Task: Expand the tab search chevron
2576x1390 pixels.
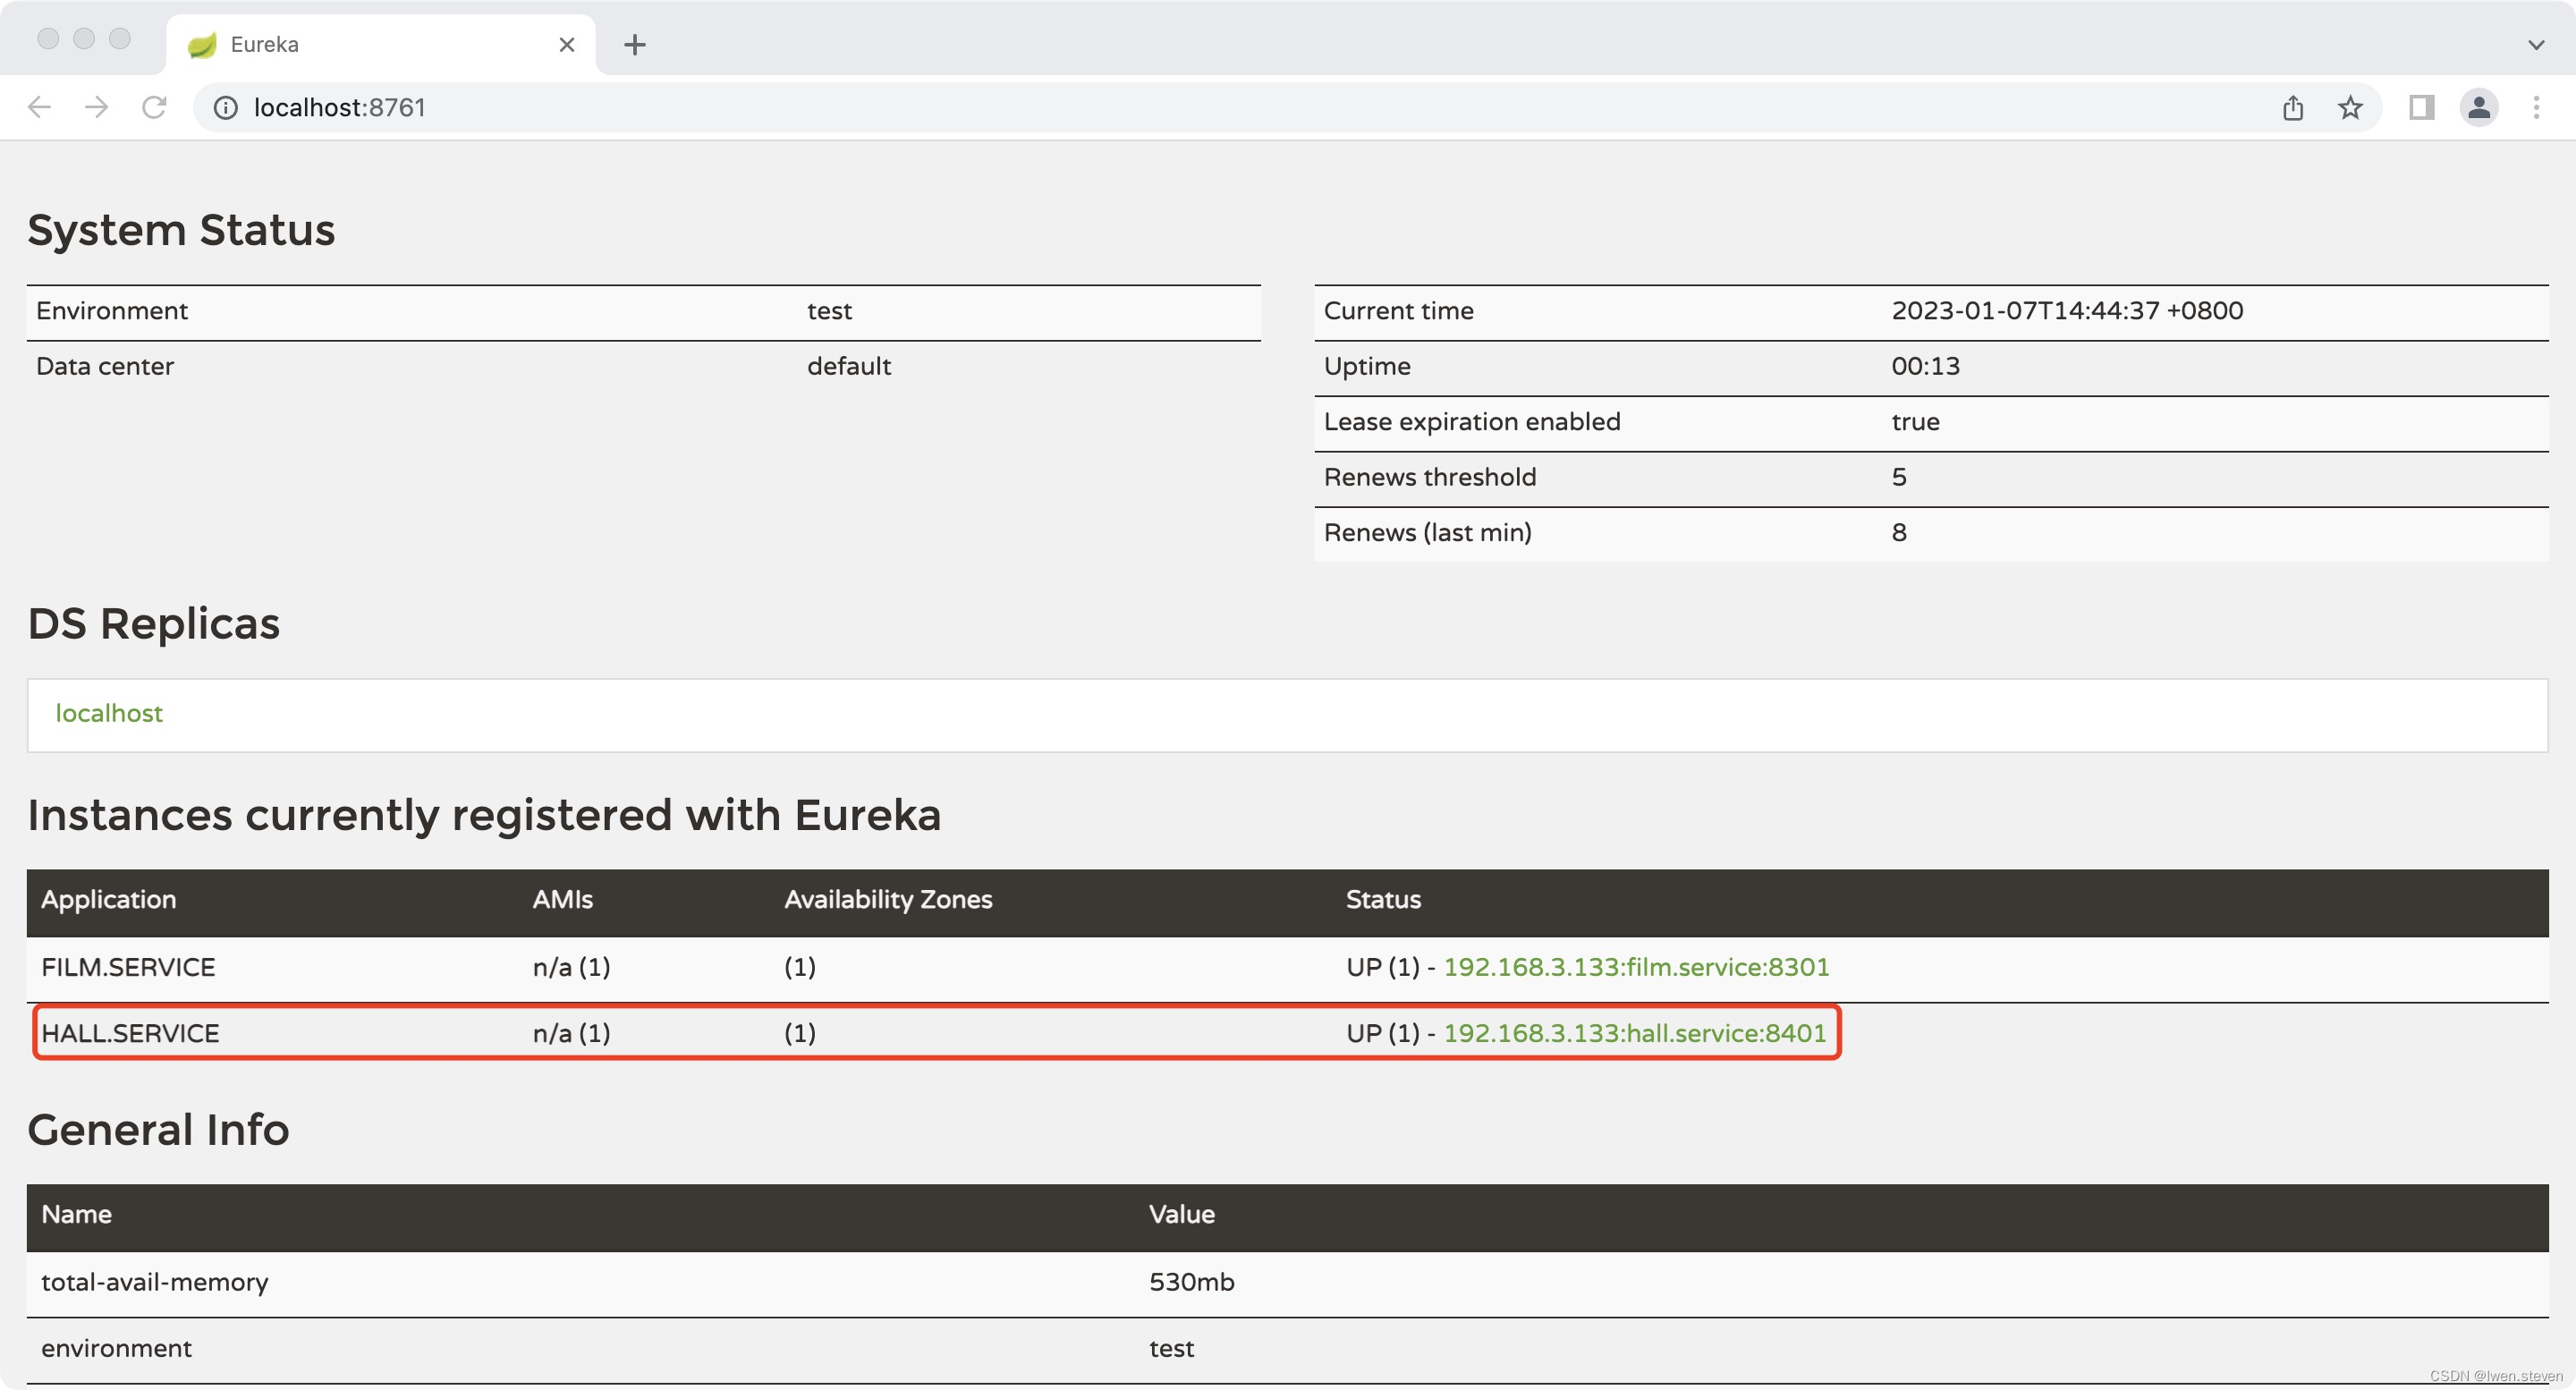Action: pos(2536,45)
